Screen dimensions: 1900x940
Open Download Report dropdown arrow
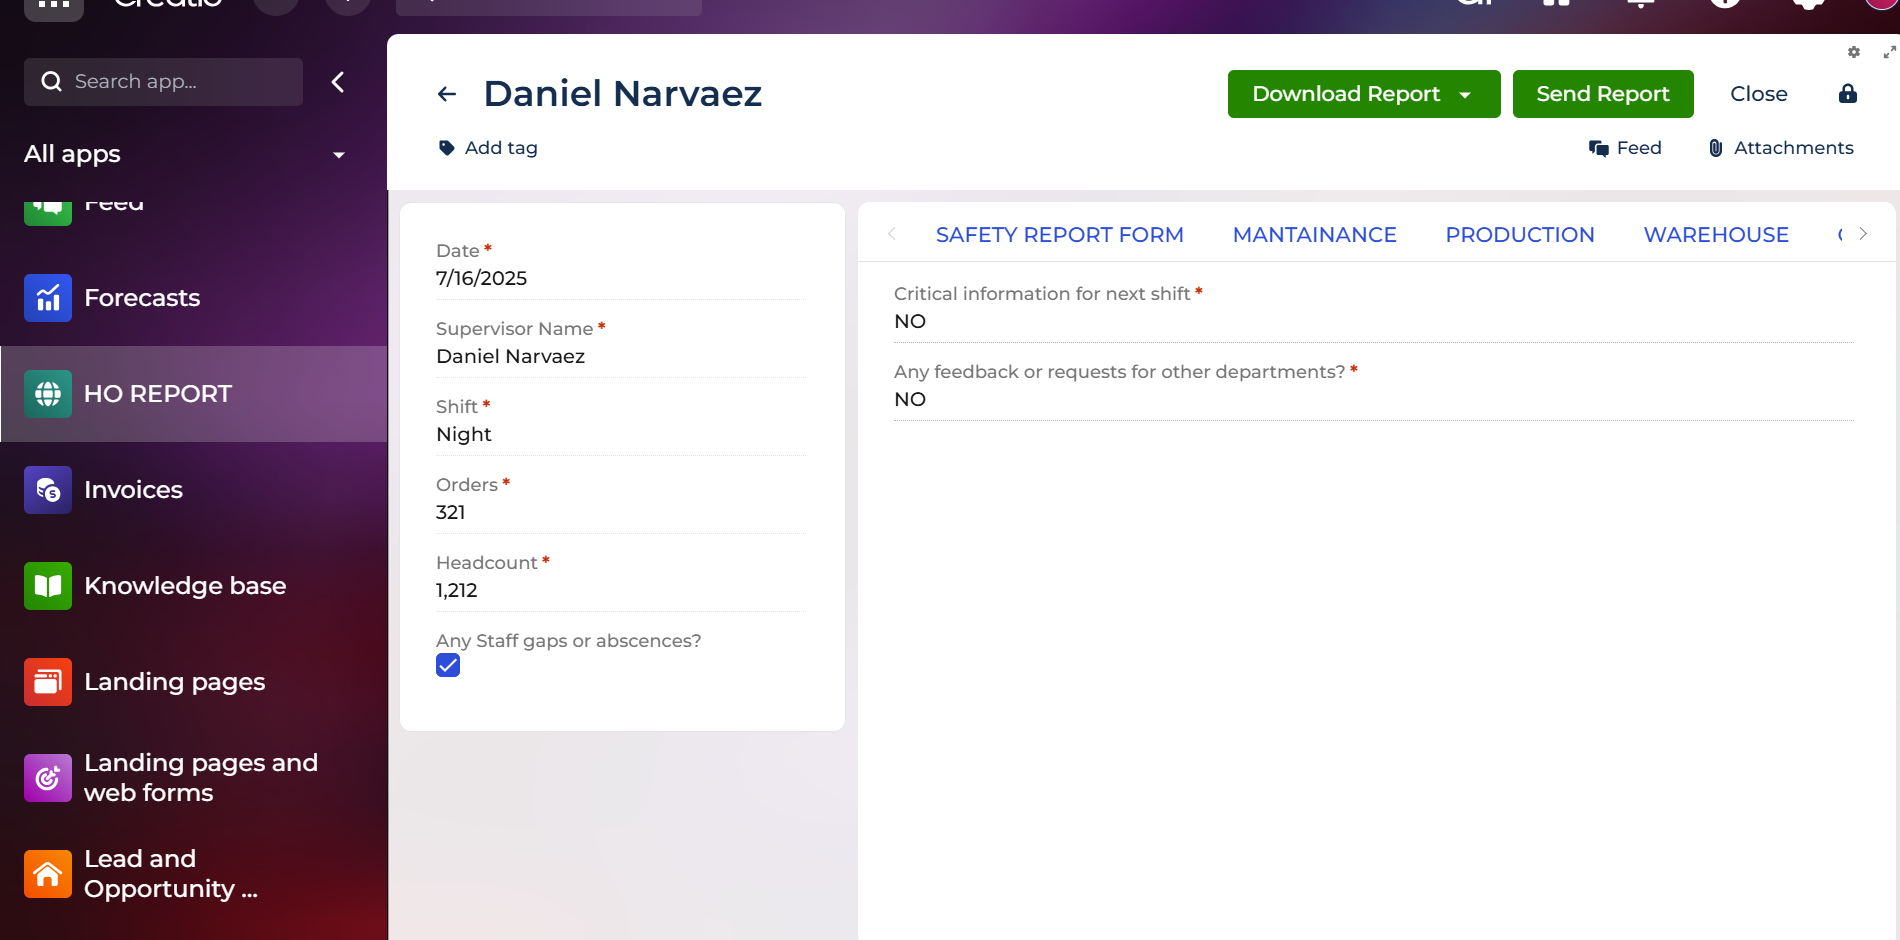(x=1465, y=95)
